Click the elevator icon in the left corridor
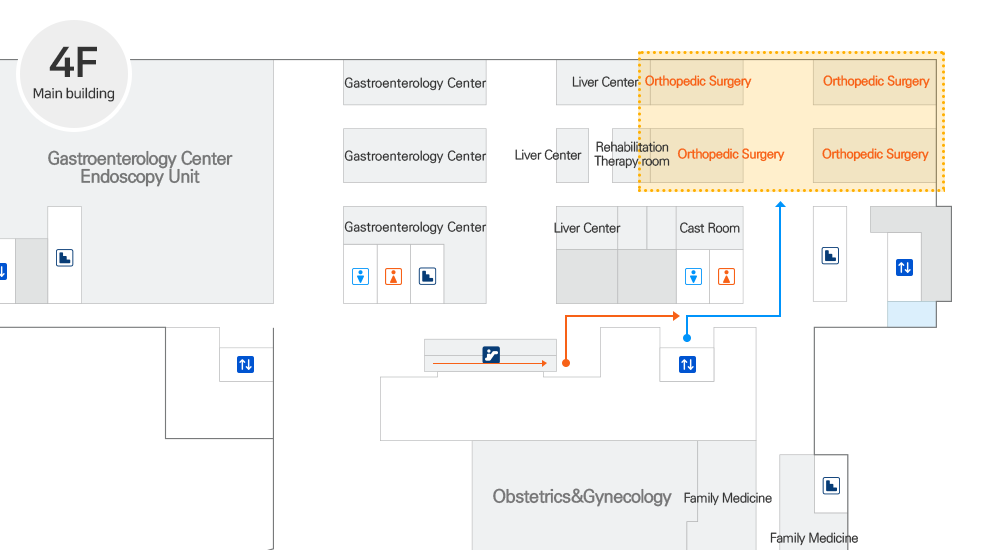Image resolution: width=992 pixels, height=550 pixels. pos(245,365)
